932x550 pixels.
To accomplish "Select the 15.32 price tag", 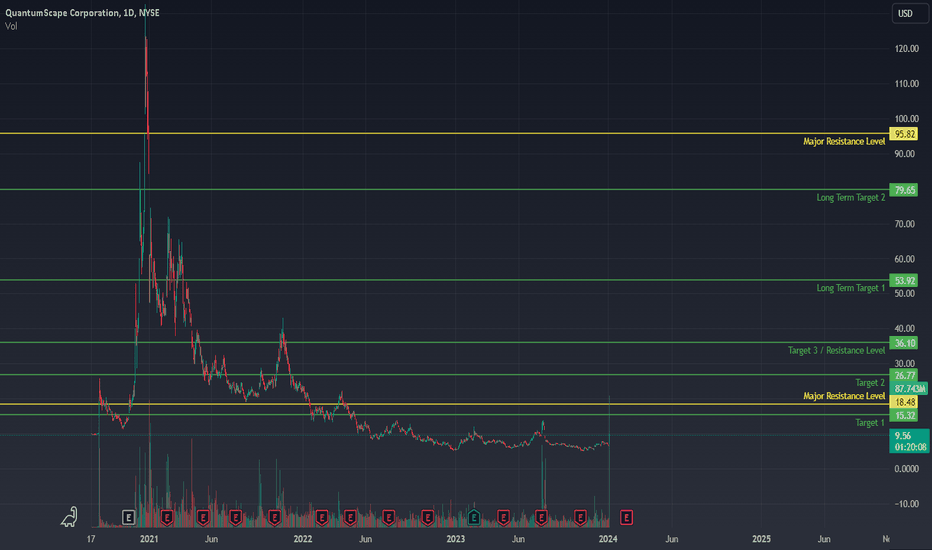I will pyautogui.click(x=903, y=416).
